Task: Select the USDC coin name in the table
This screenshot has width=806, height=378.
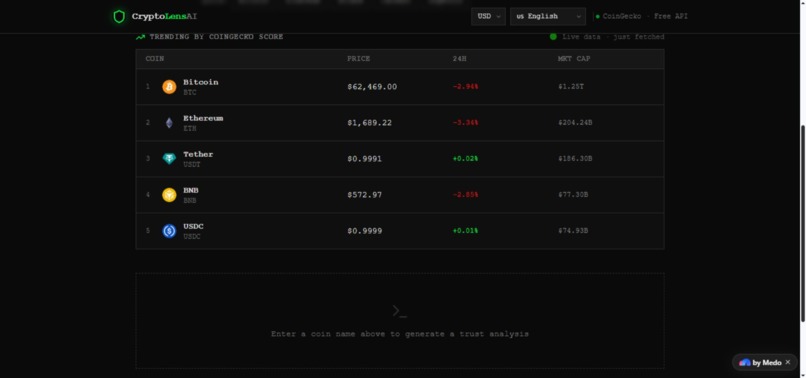Action: click(193, 226)
